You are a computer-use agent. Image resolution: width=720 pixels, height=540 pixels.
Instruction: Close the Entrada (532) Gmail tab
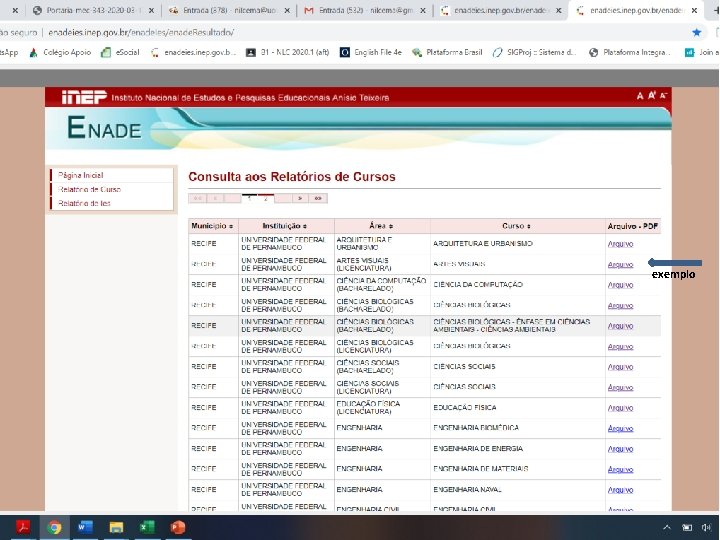[422, 10]
